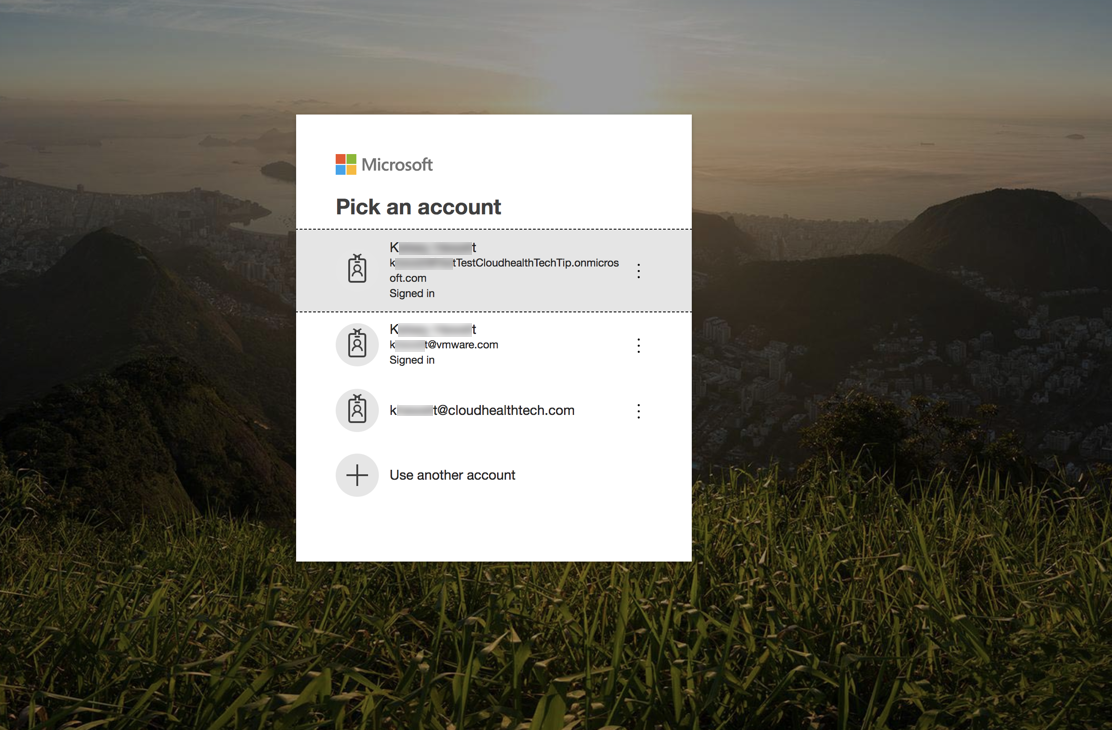Click the badge icon beside vmware.com account
The height and width of the screenshot is (730, 1112).
pos(357,345)
